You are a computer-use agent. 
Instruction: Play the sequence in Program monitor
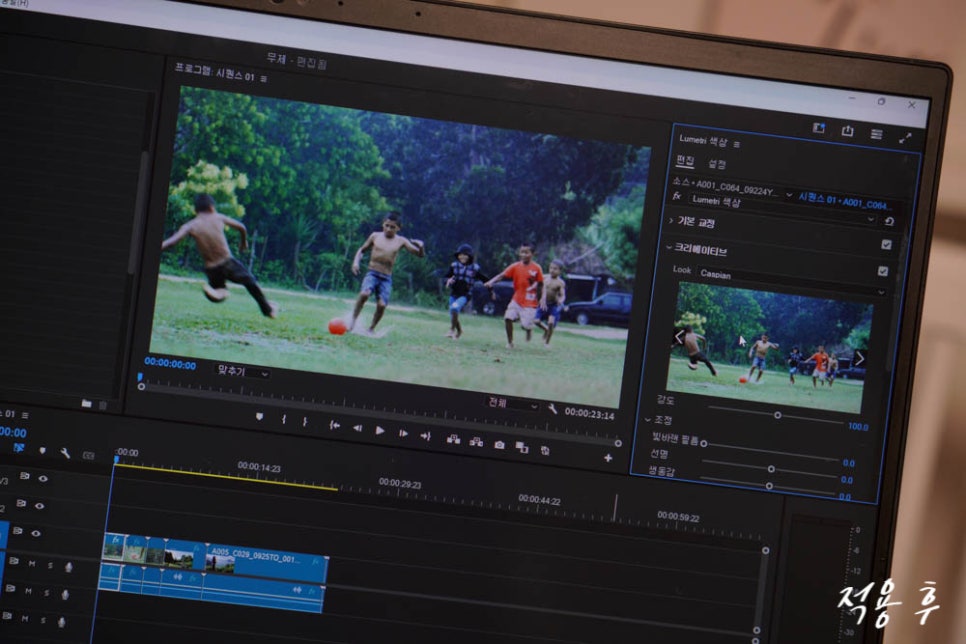[x=380, y=430]
